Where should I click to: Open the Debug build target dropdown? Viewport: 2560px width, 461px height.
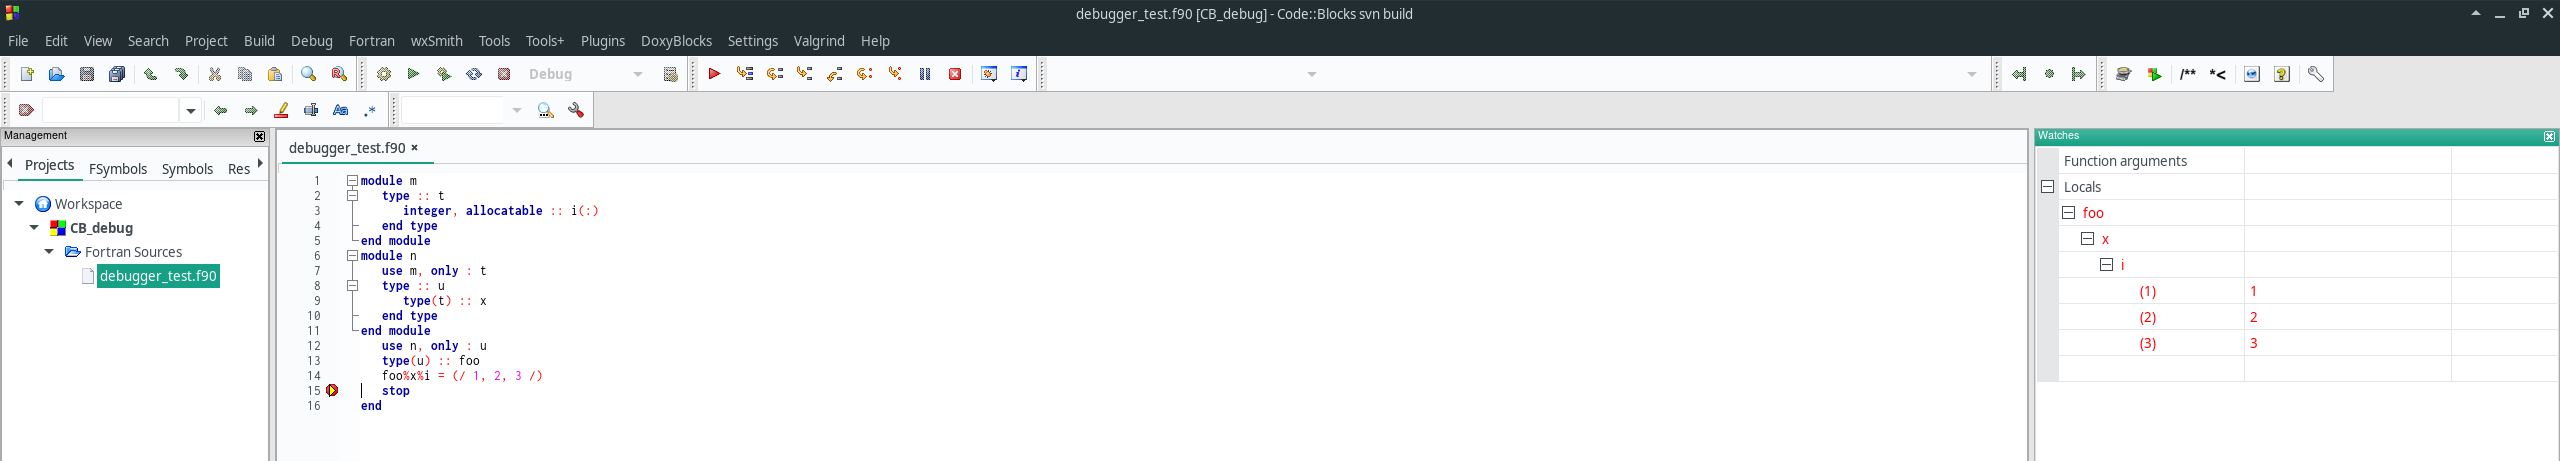click(x=637, y=74)
